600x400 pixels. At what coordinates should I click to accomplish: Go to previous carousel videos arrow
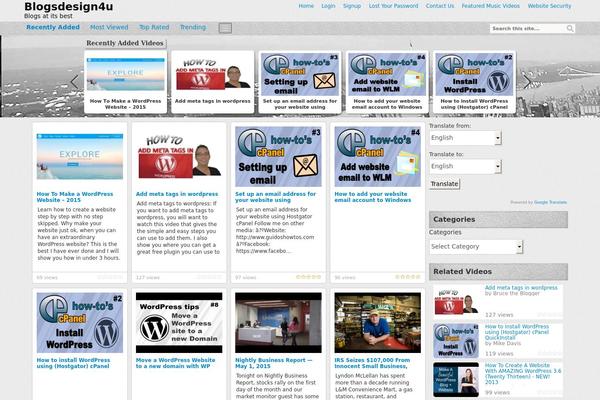75,82
